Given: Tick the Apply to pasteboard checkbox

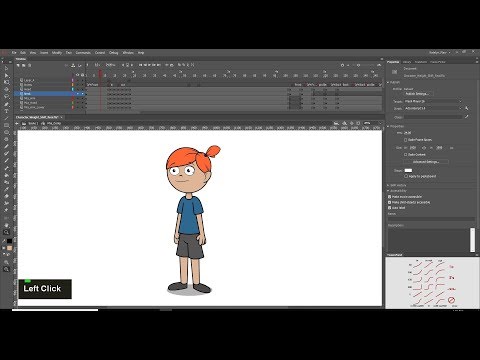Looking at the screenshot, I should coord(406,176).
